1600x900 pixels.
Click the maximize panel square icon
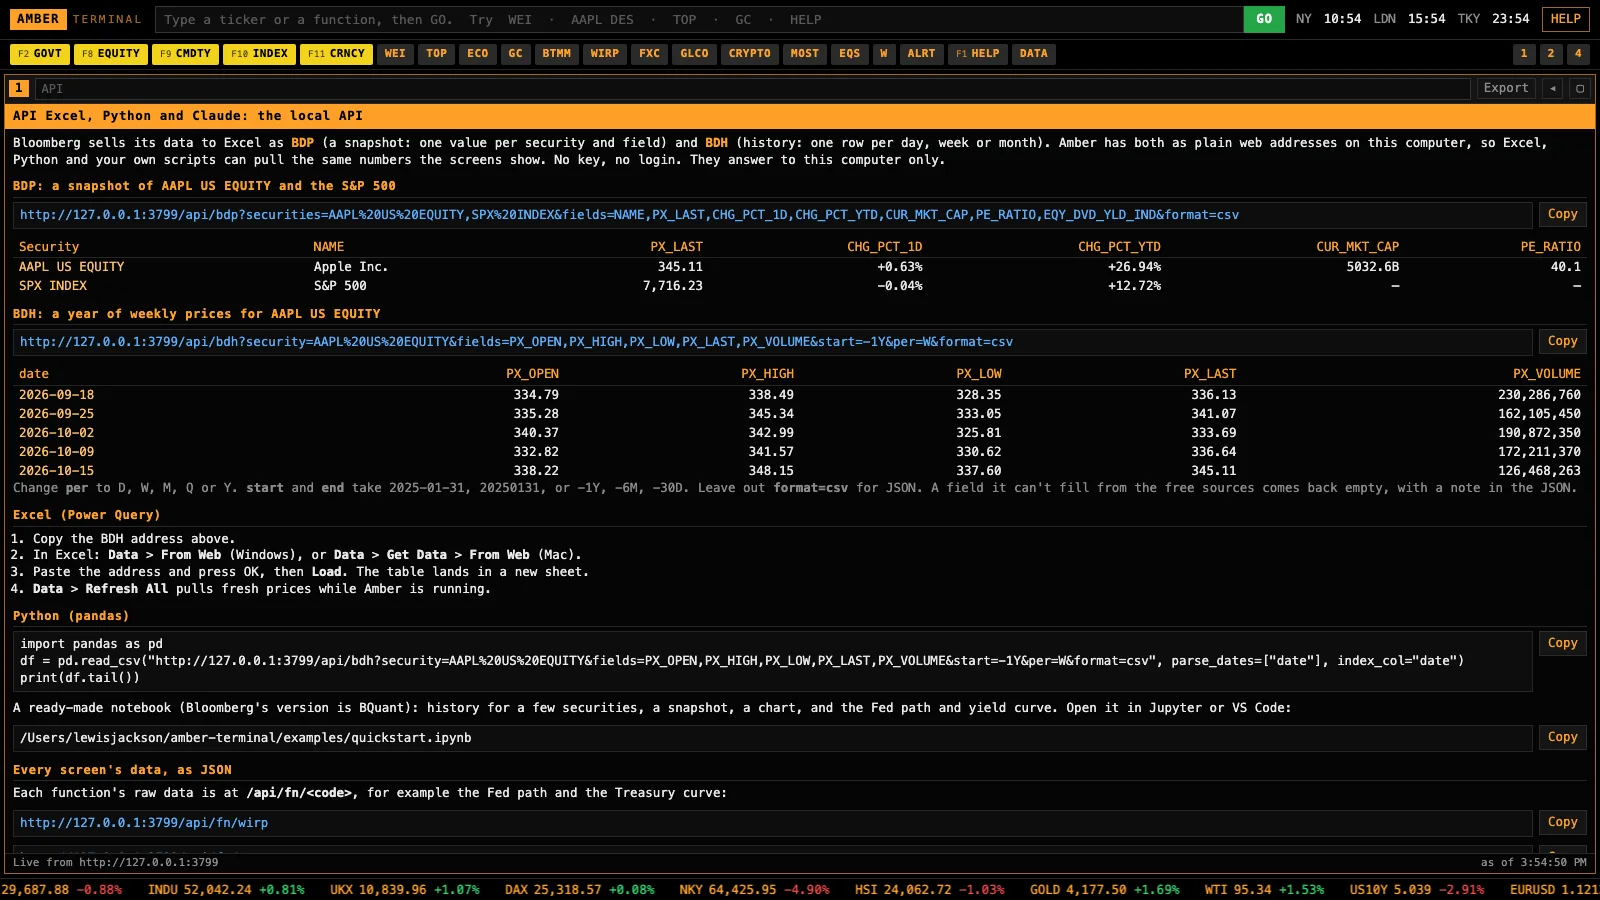[1580, 88]
